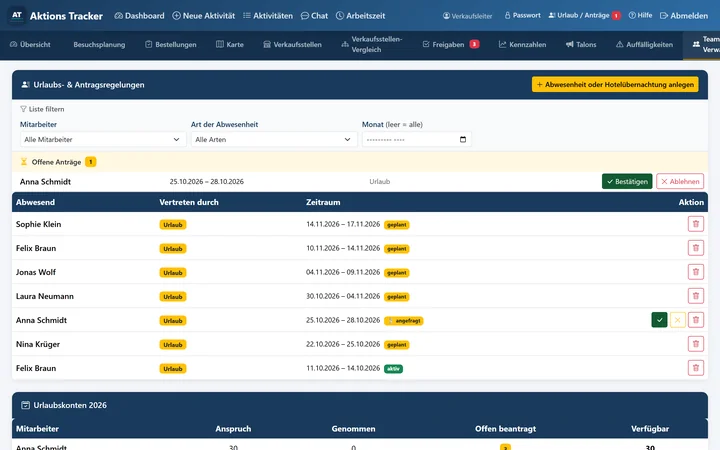Screen dimensions: 720x450
Task: Open the Verkaufsstellen-Vergleich tab
Action: click(x=372, y=45)
